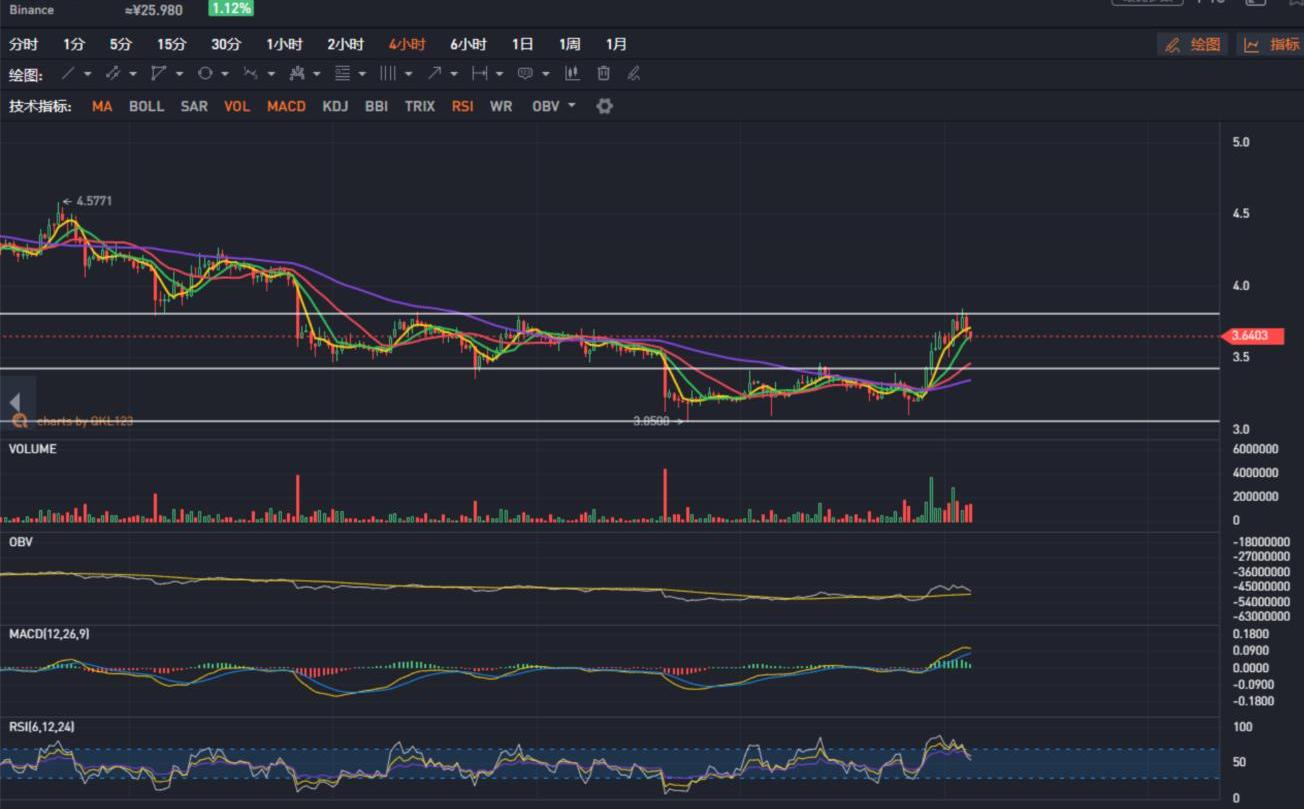Enable the KDJ indicator
The image size is (1304, 809).
click(x=335, y=106)
